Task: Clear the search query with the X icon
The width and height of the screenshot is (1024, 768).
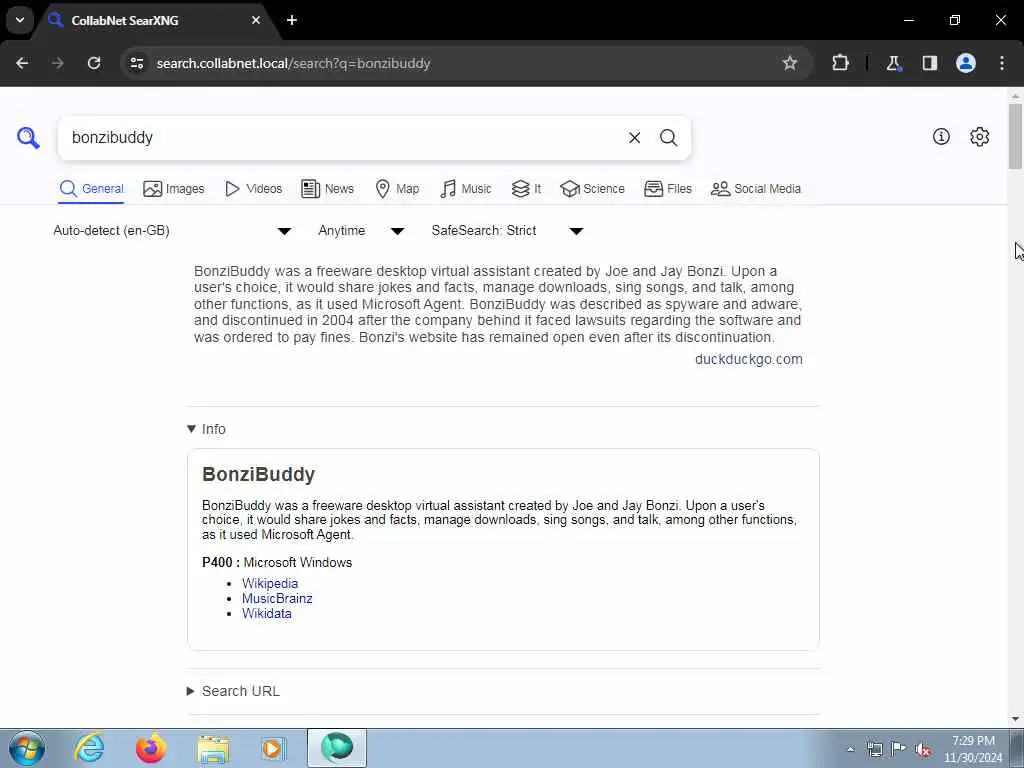Action: (634, 138)
